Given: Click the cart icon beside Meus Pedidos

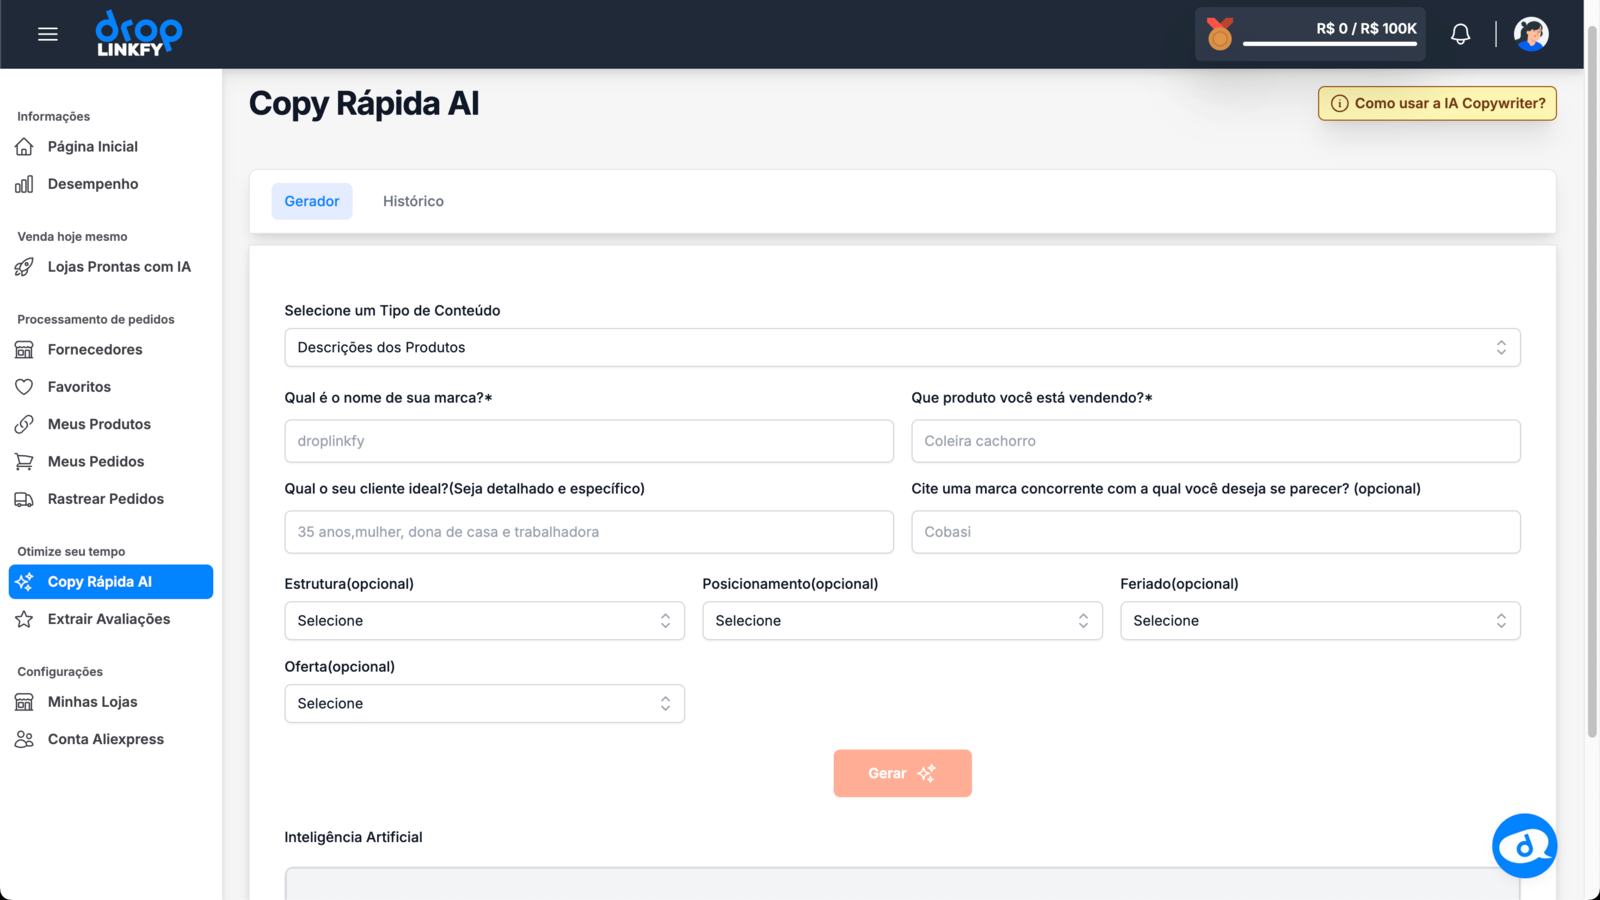Looking at the screenshot, I should pos(24,462).
